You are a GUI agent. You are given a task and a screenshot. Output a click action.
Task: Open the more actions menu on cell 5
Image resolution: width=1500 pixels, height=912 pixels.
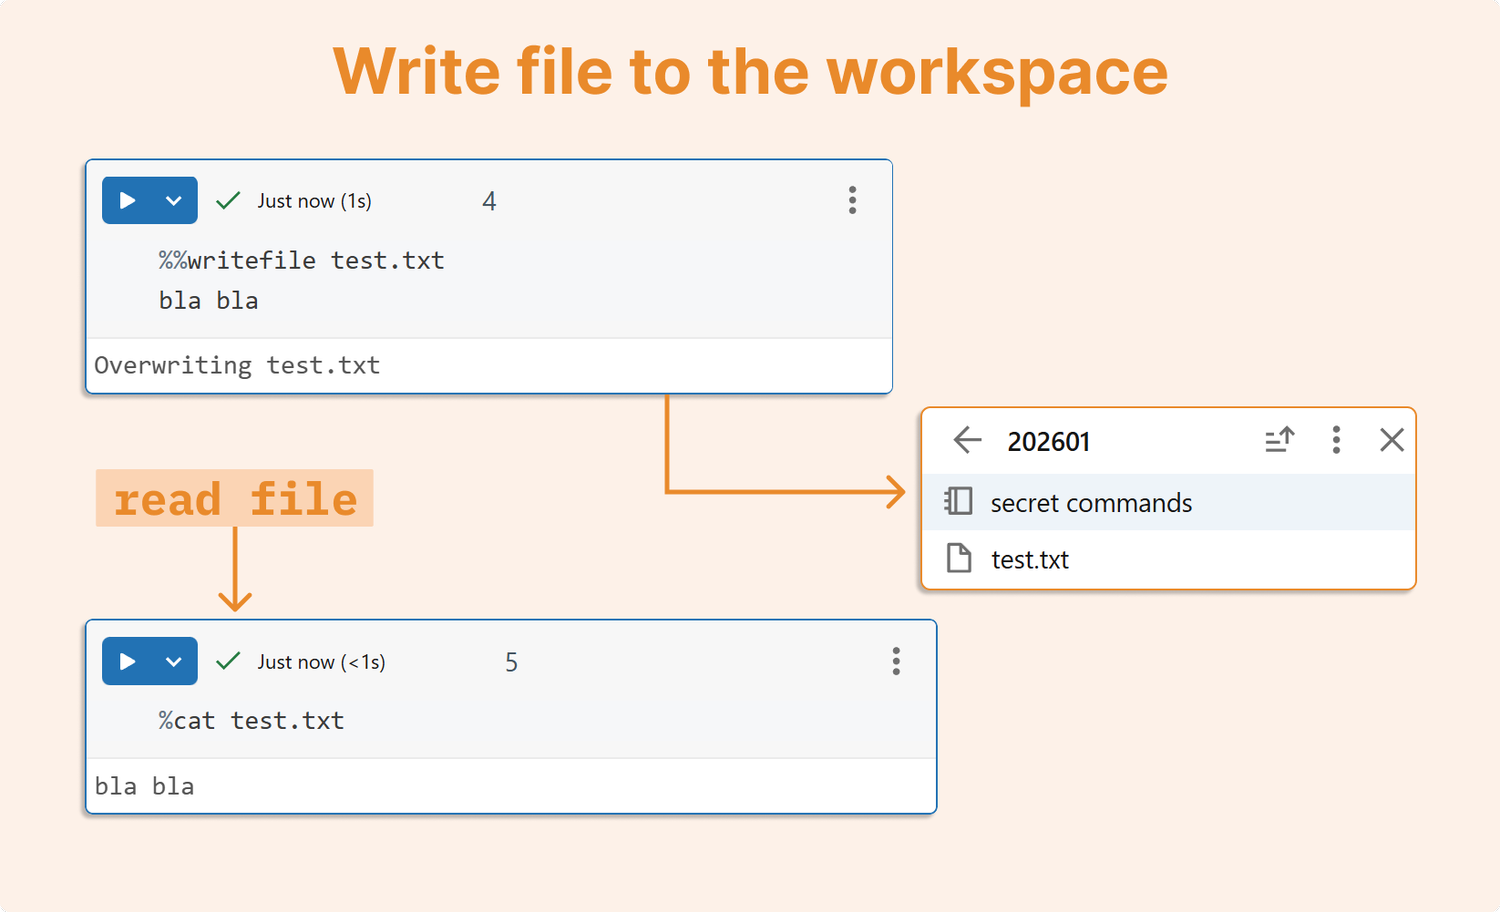point(896,661)
